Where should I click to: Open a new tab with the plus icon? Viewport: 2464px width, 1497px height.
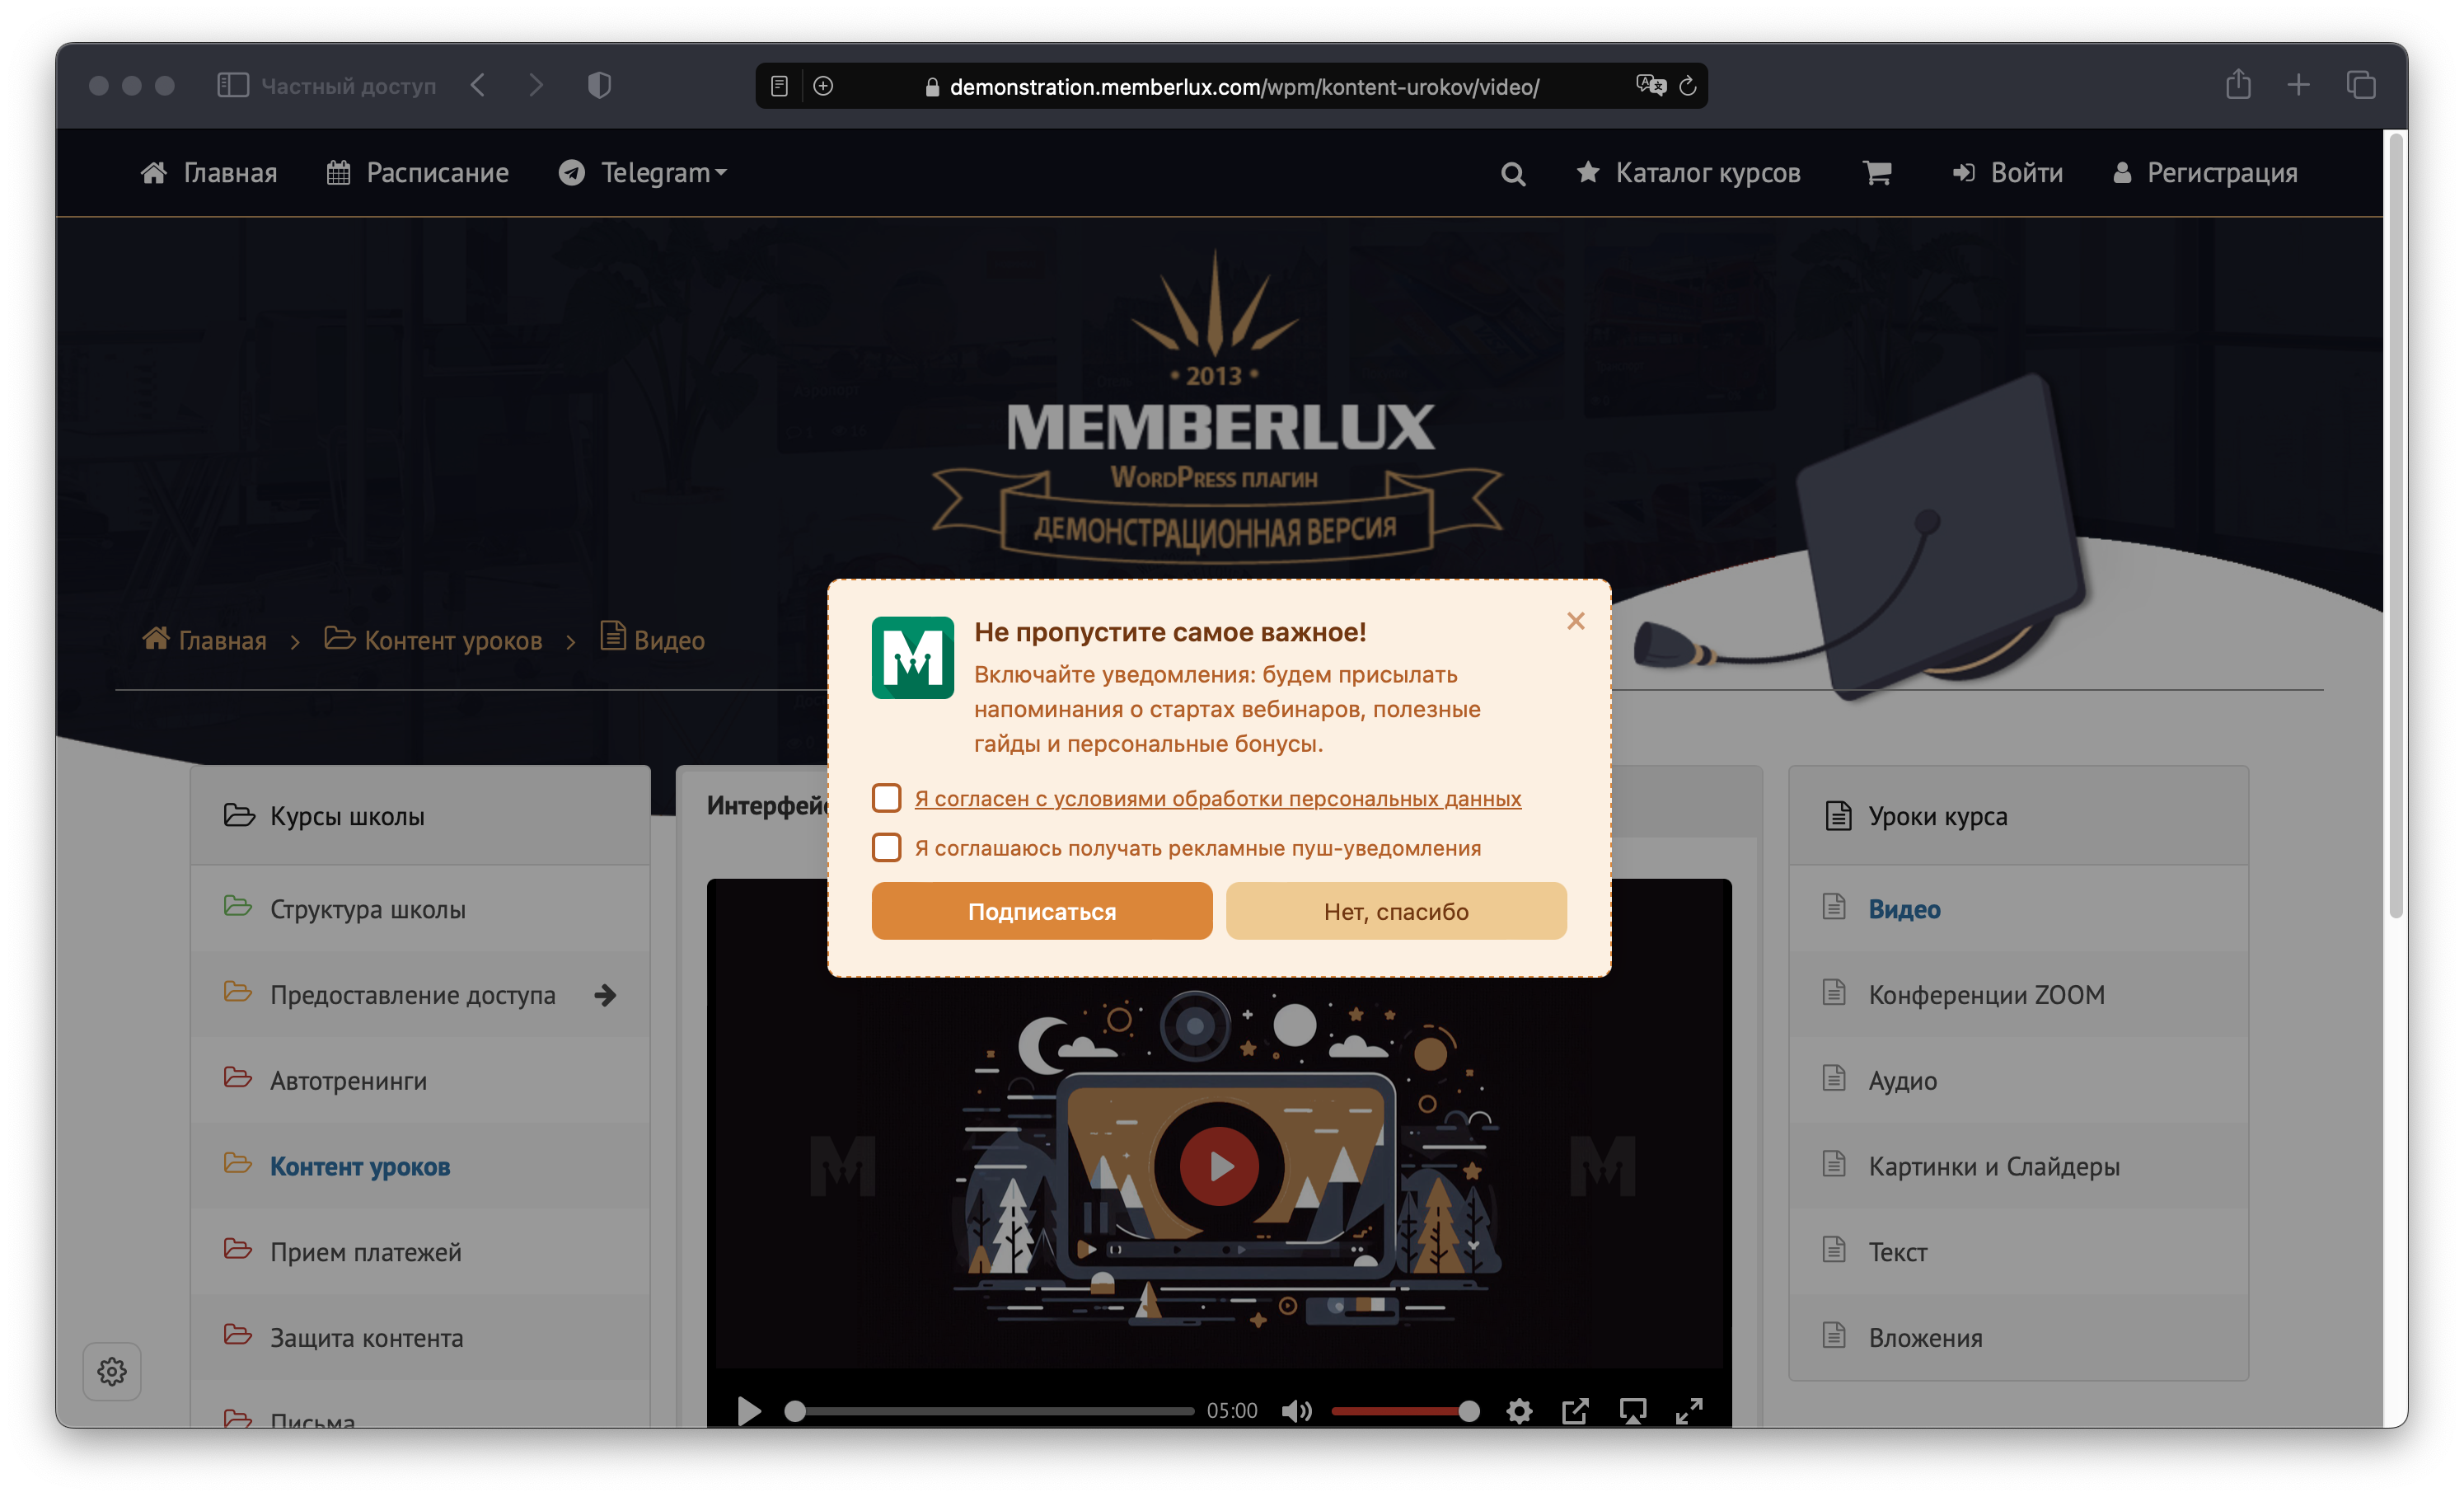2299,86
